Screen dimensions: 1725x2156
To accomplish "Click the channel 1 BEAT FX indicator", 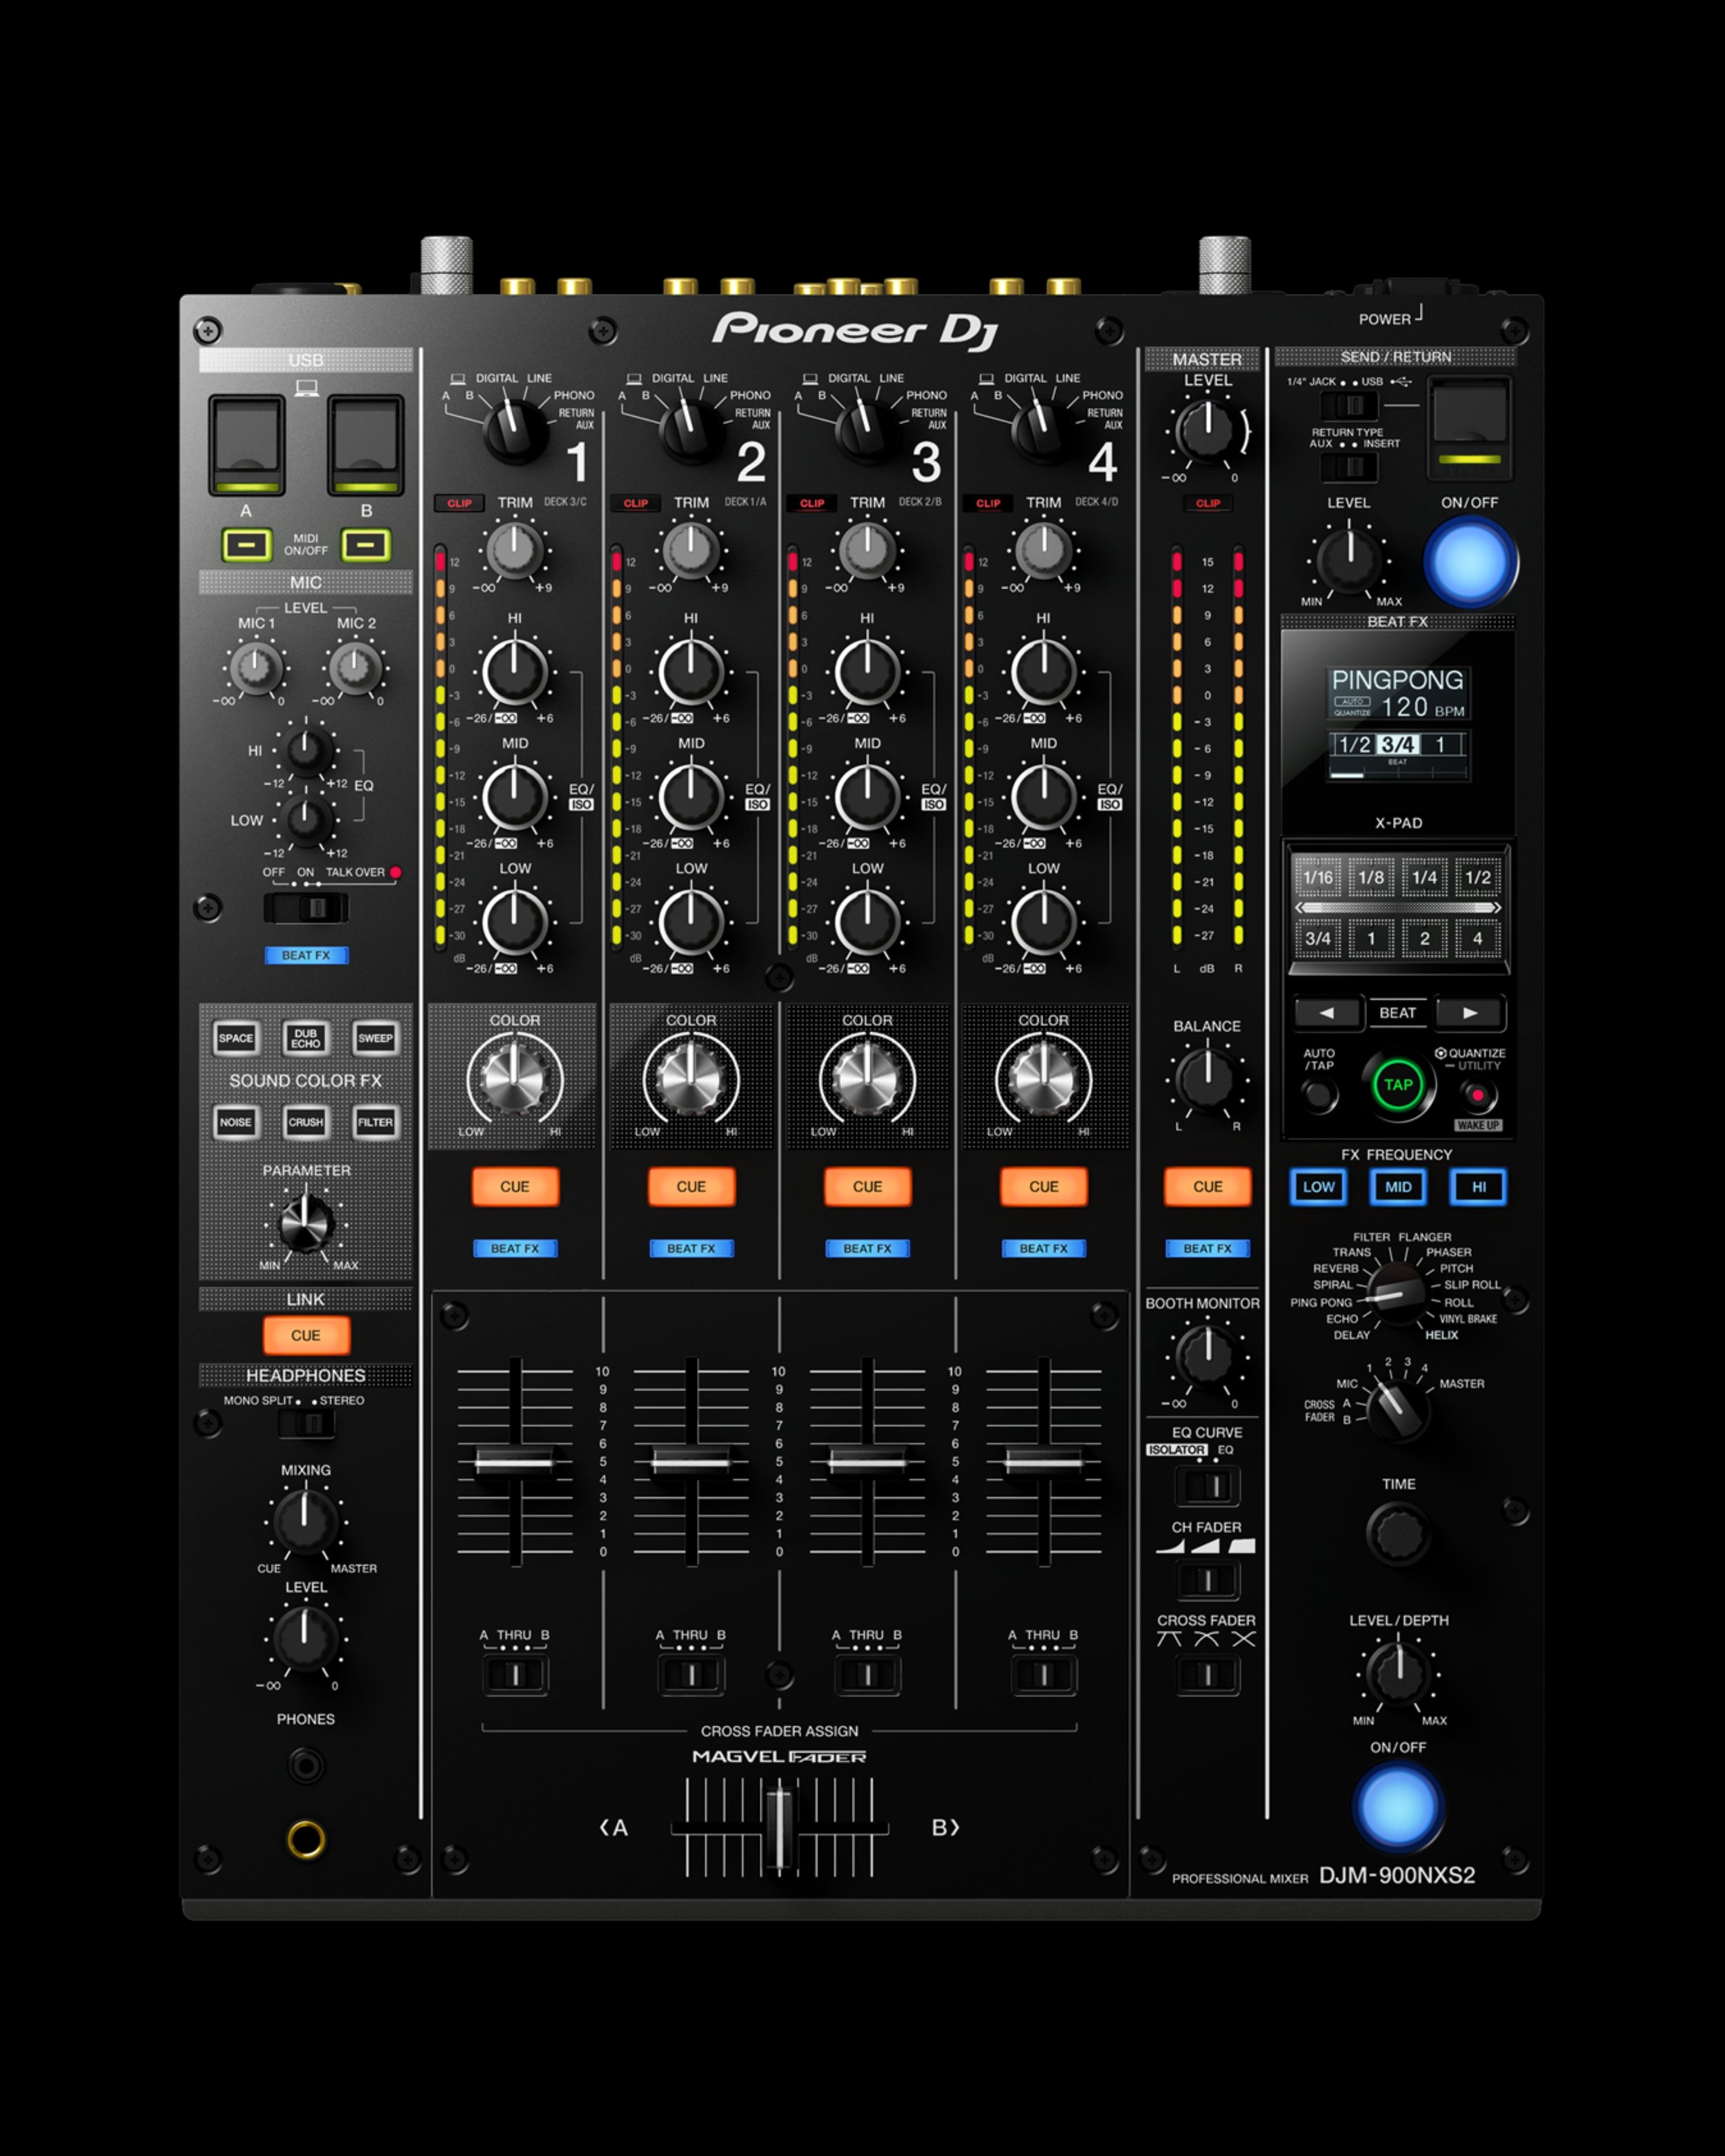I will [515, 1248].
